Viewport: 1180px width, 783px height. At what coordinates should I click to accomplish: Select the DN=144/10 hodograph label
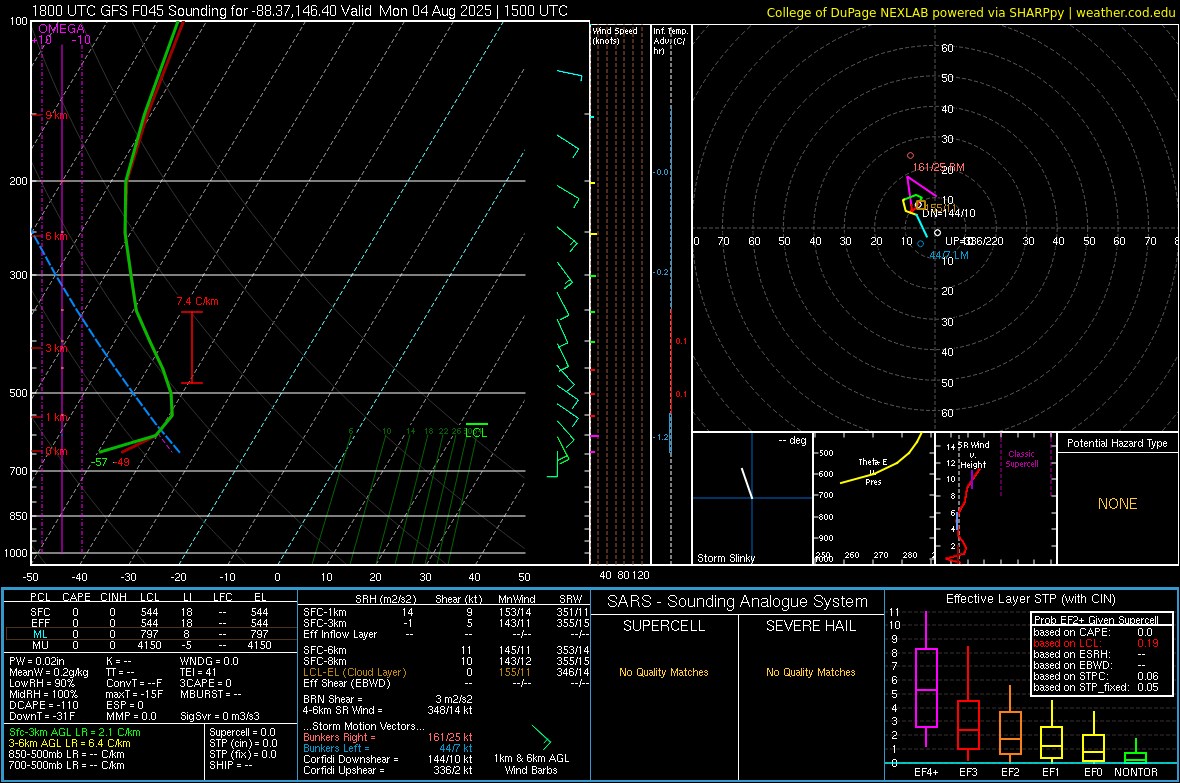[x=948, y=213]
